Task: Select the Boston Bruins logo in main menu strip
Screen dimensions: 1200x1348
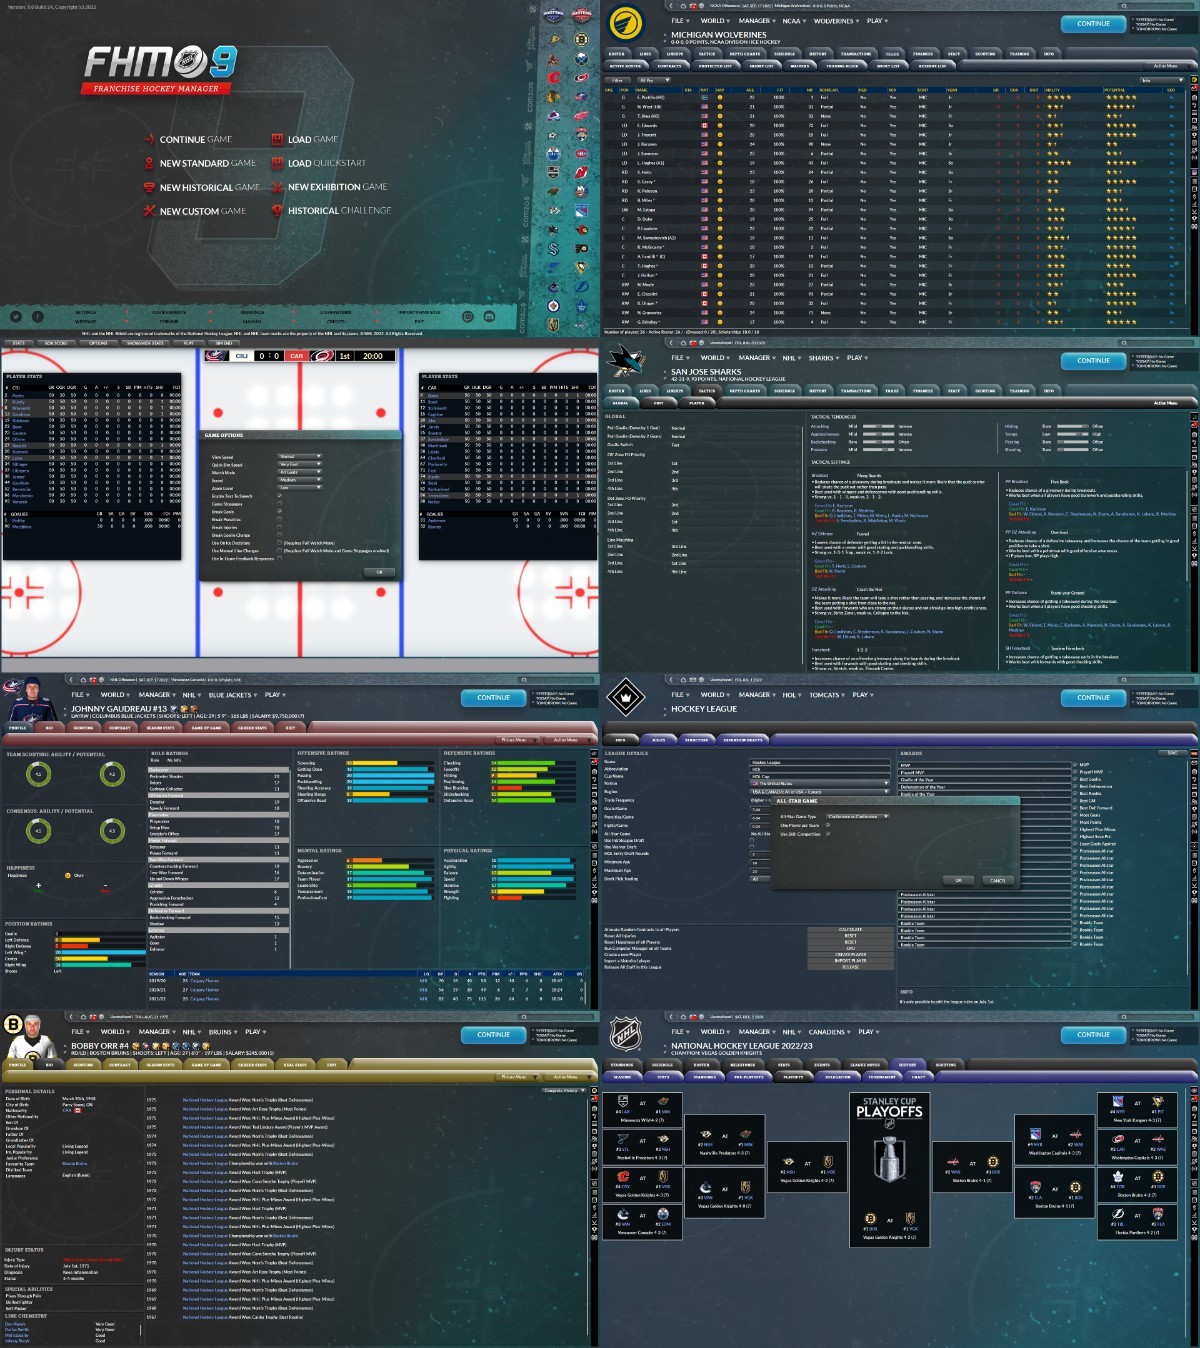Action: [582, 39]
